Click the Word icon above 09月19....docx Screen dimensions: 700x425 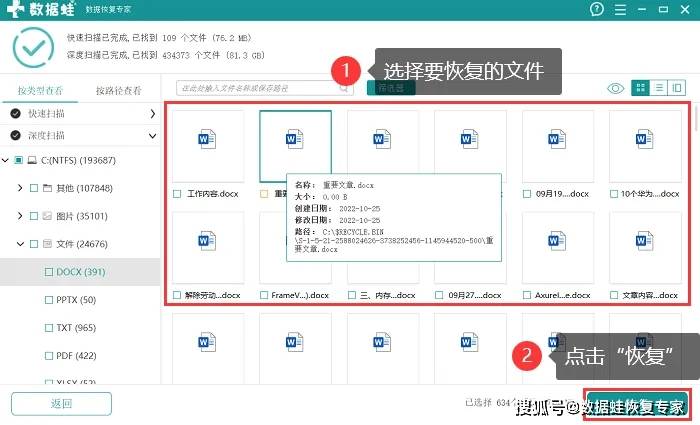(x=557, y=139)
